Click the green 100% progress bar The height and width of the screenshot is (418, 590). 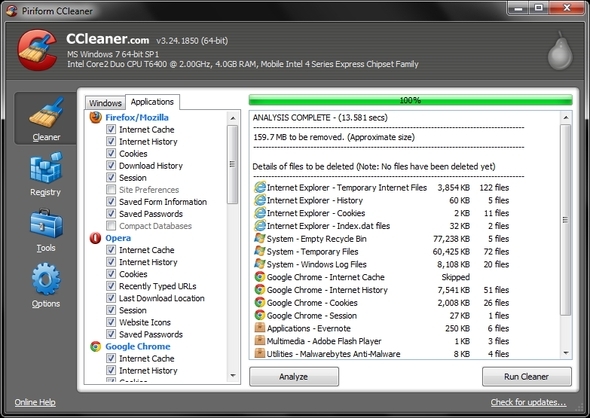pyautogui.click(x=411, y=100)
